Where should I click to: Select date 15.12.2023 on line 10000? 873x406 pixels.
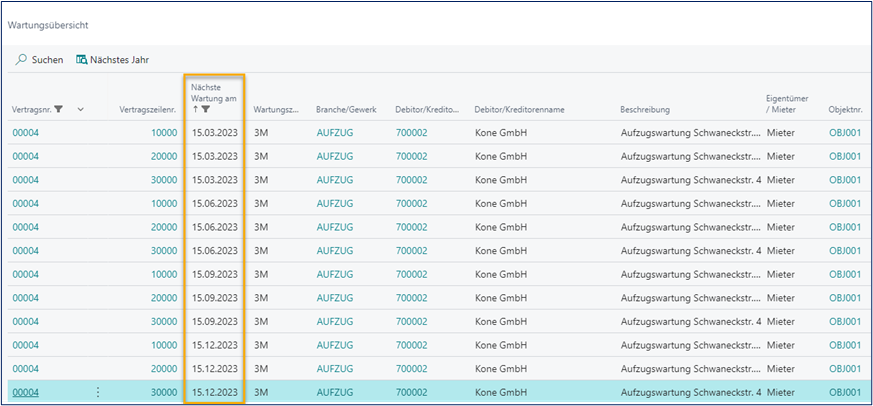(x=215, y=345)
